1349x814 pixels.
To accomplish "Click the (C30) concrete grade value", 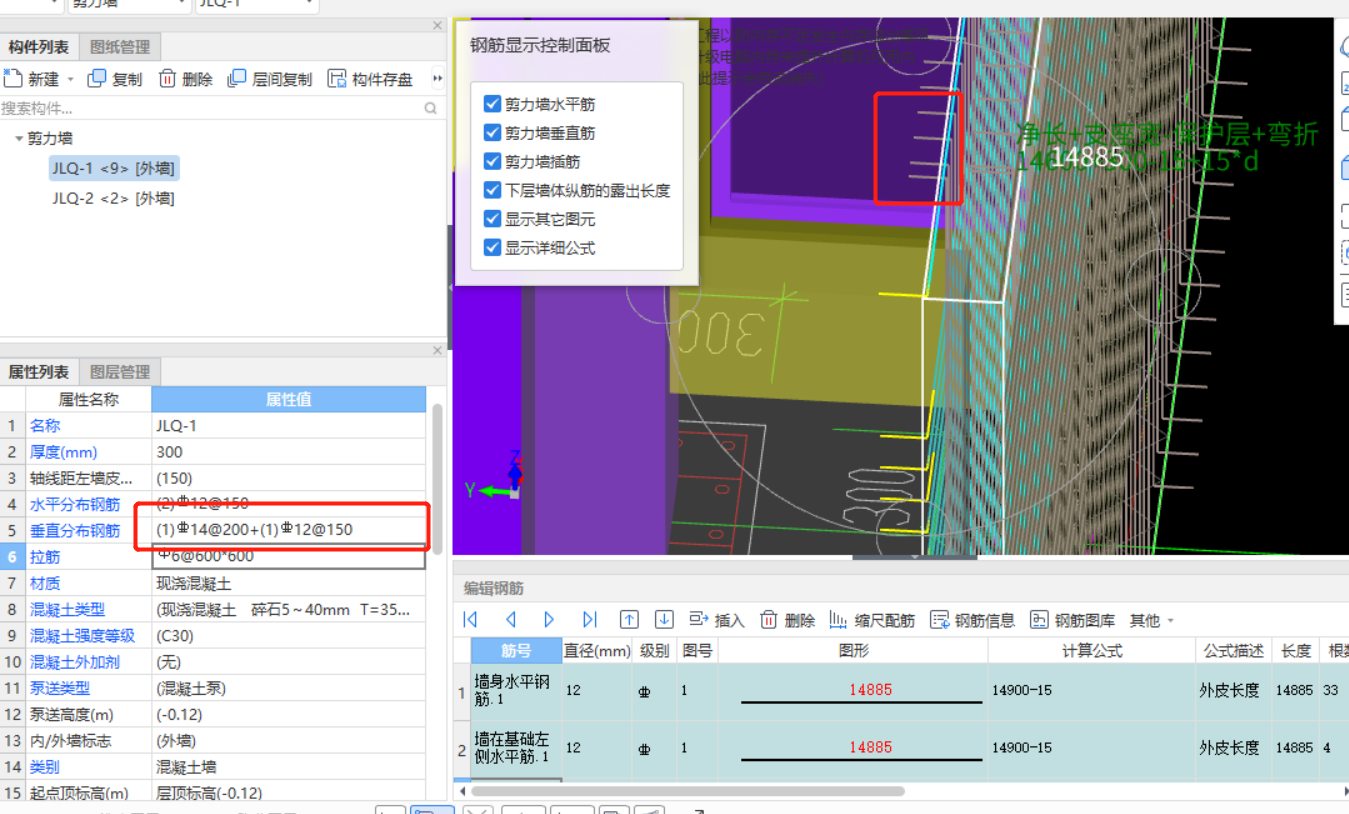I will [x=175, y=635].
